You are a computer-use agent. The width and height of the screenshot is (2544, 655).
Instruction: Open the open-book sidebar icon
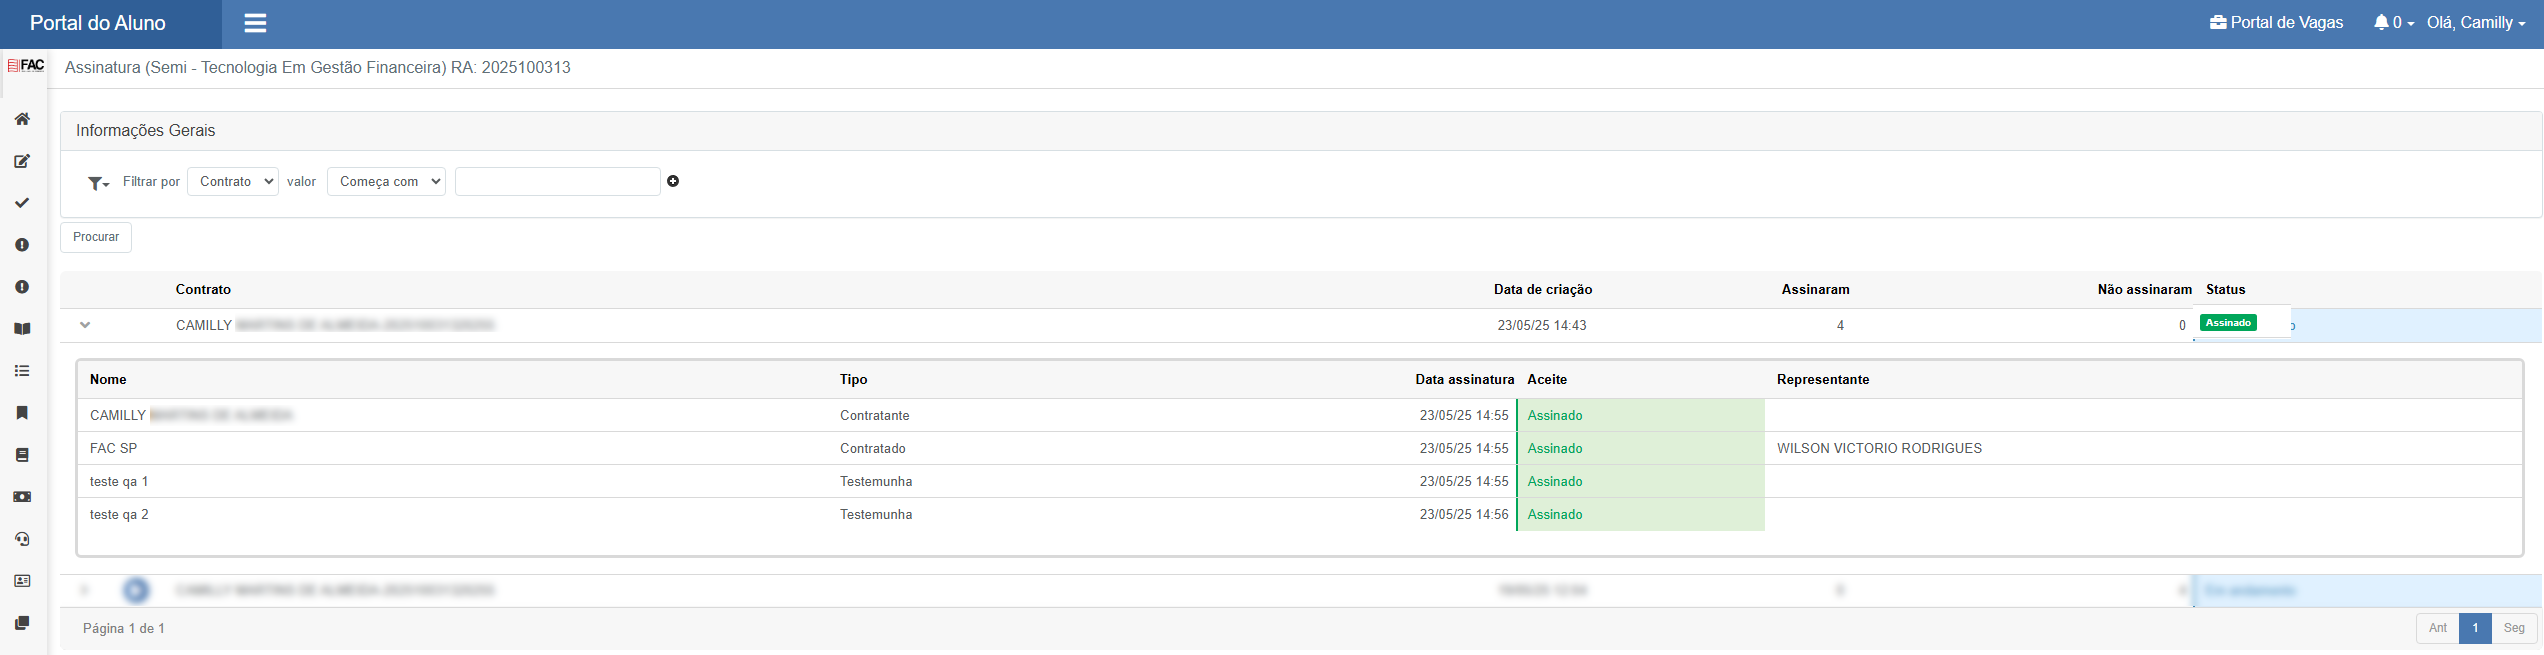point(22,329)
